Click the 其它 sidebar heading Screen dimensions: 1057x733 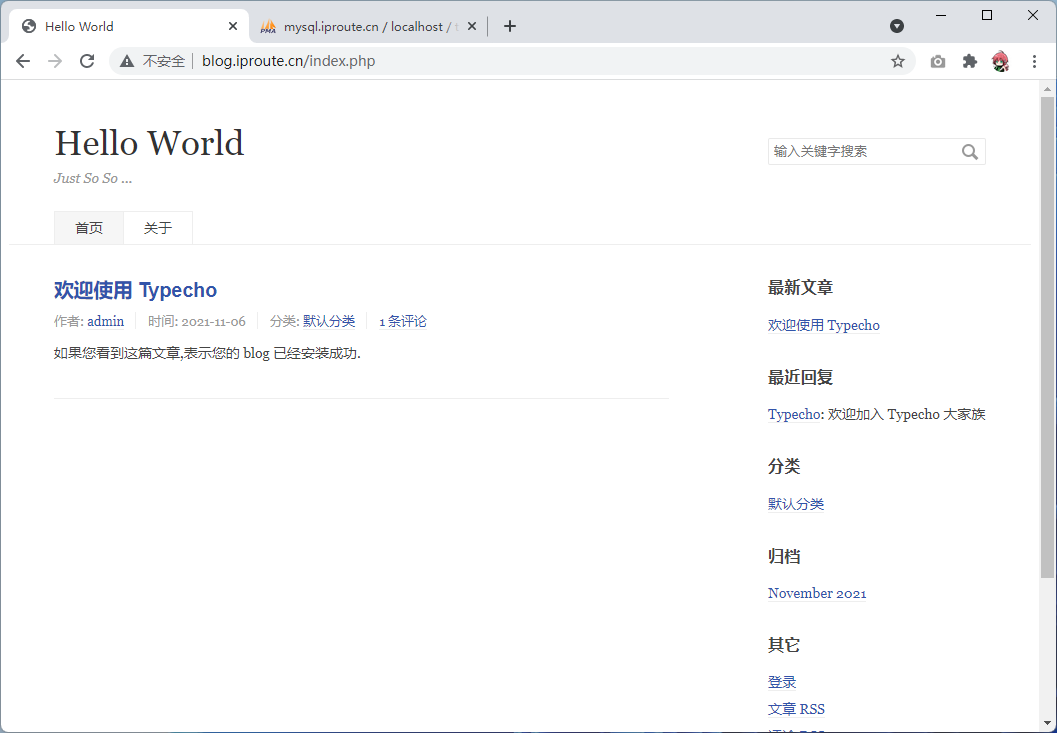coord(784,645)
